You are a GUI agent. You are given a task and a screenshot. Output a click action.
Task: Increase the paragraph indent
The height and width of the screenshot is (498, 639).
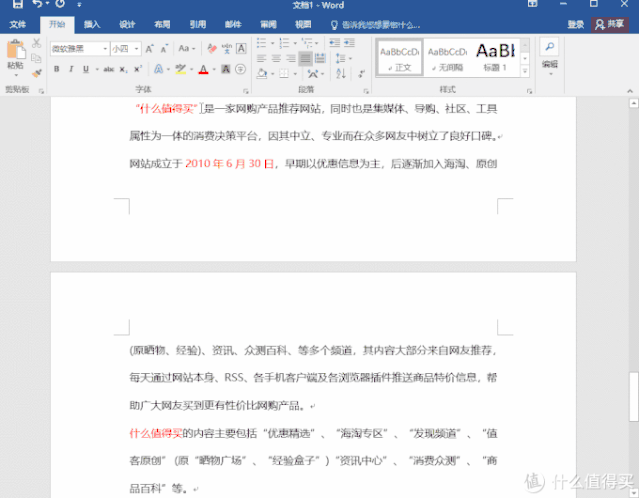point(349,43)
